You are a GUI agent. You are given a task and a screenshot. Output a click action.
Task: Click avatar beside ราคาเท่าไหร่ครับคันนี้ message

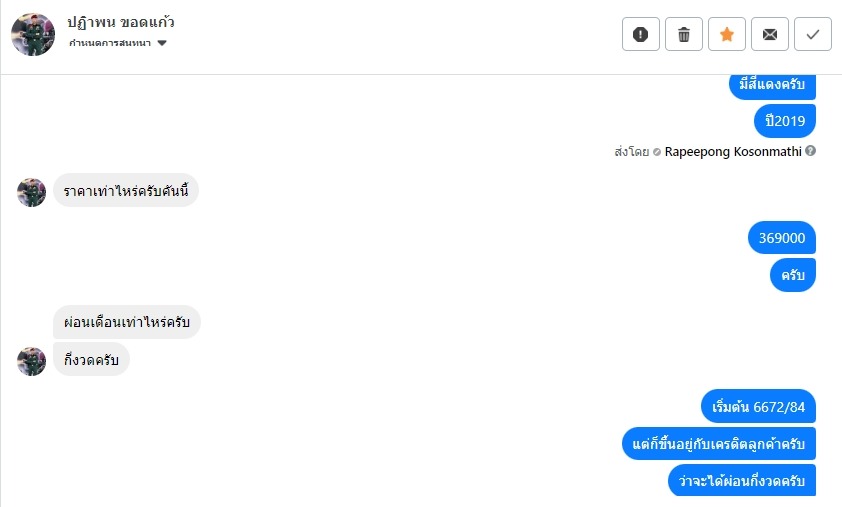[32, 192]
